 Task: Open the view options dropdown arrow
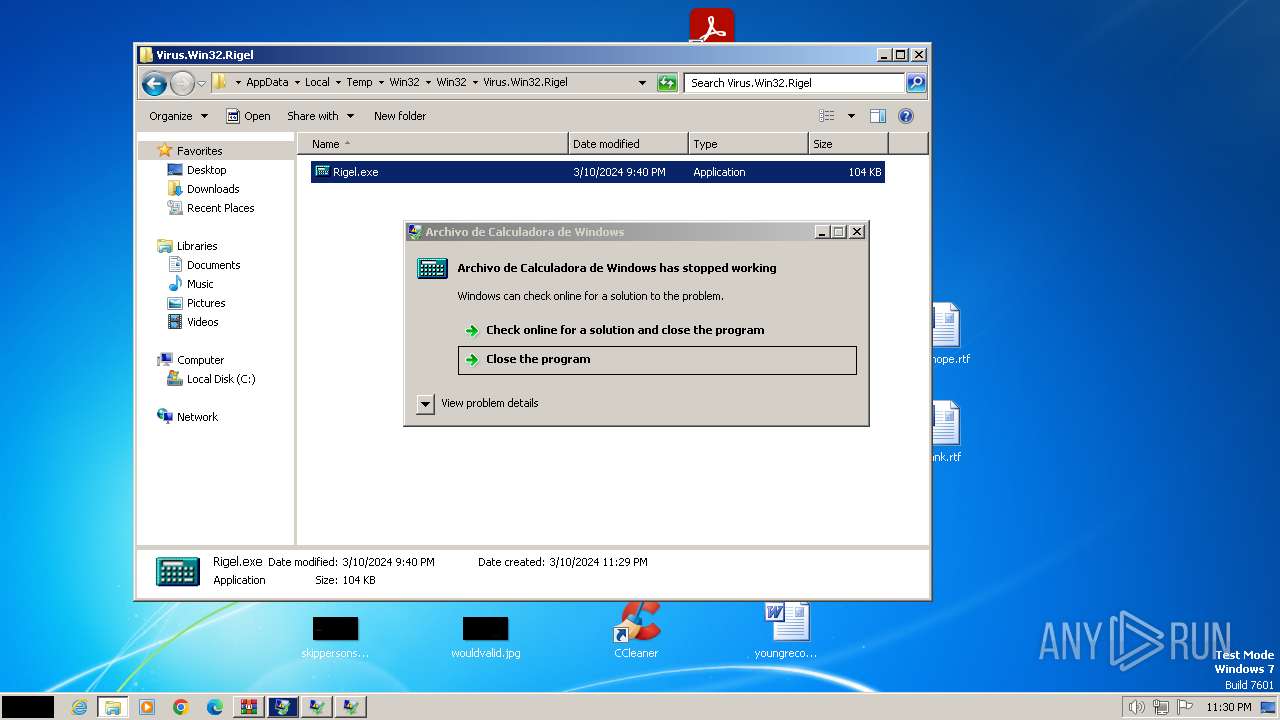pyautogui.click(x=851, y=116)
